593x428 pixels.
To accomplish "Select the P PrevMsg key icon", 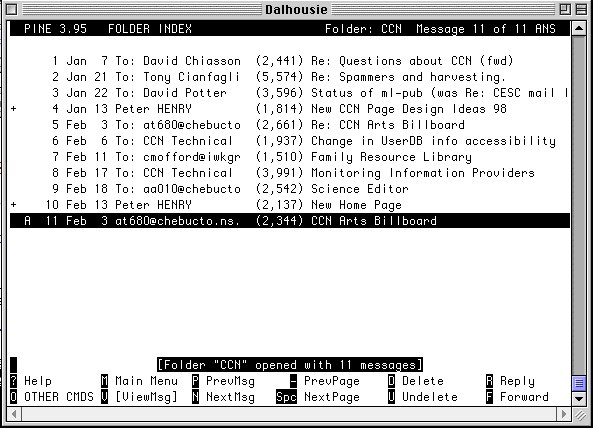I will click(x=196, y=381).
